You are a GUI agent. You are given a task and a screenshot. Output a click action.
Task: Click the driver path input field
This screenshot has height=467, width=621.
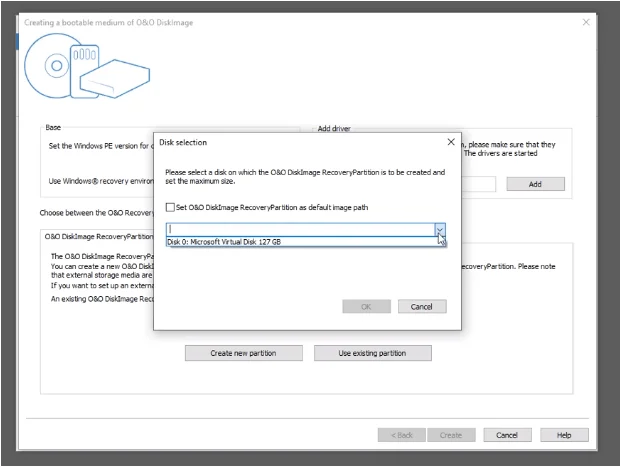pos(478,184)
